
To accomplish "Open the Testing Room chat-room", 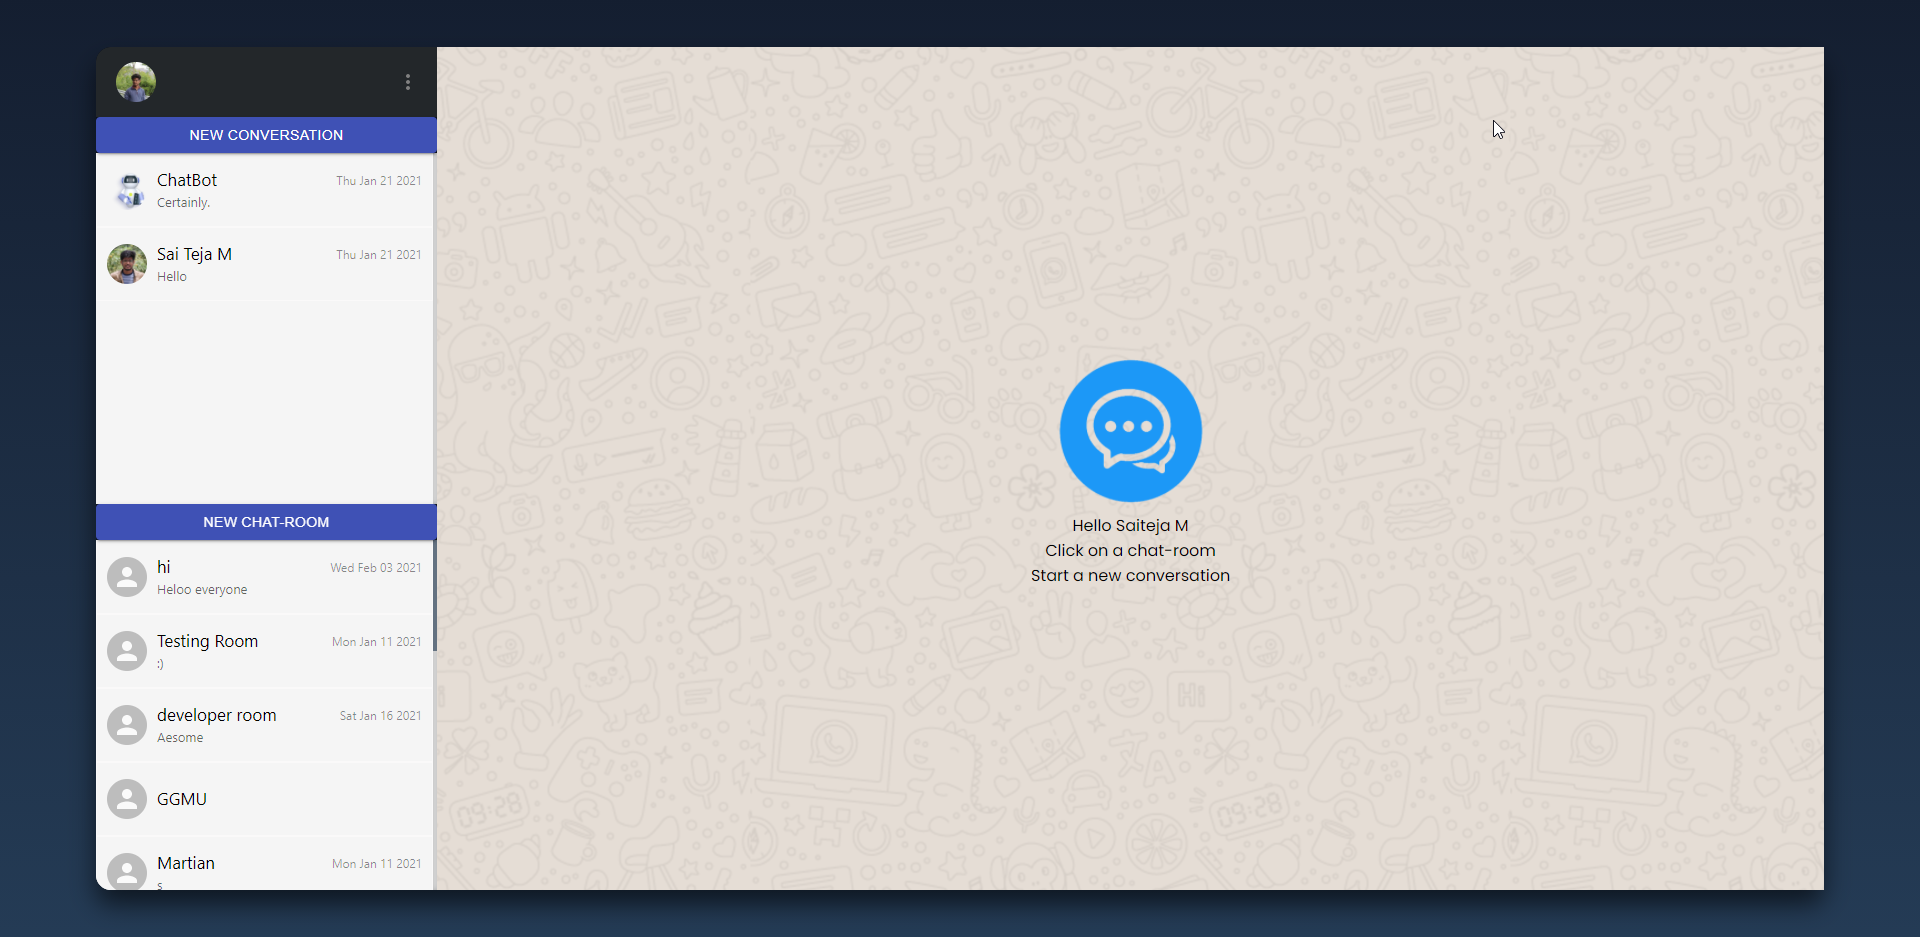I will click(x=265, y=651).
